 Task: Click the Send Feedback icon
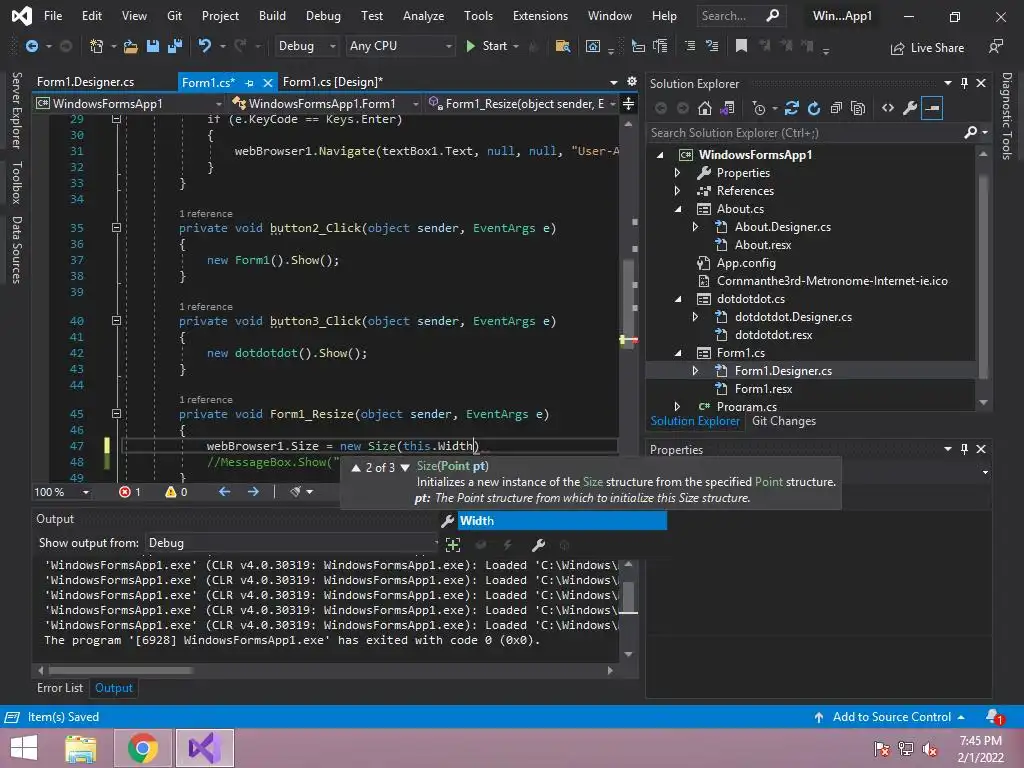pos(996,46)
